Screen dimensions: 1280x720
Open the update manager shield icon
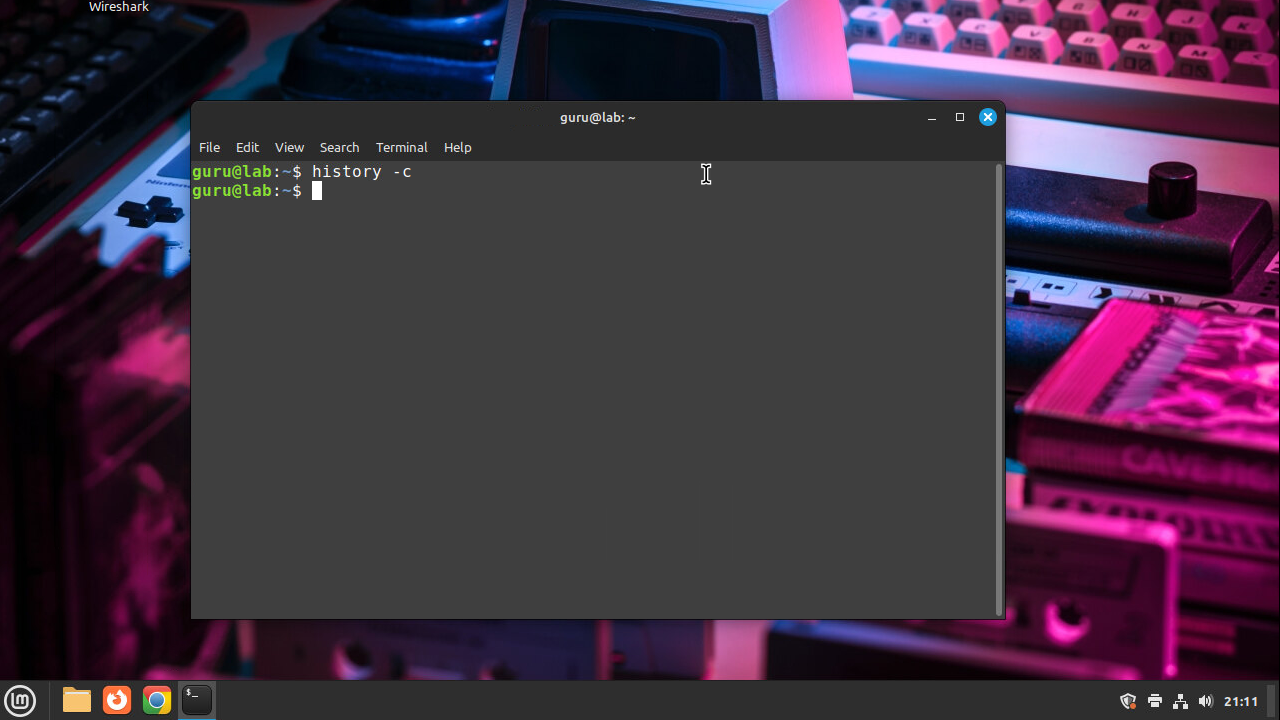(x=1128, y=701)
